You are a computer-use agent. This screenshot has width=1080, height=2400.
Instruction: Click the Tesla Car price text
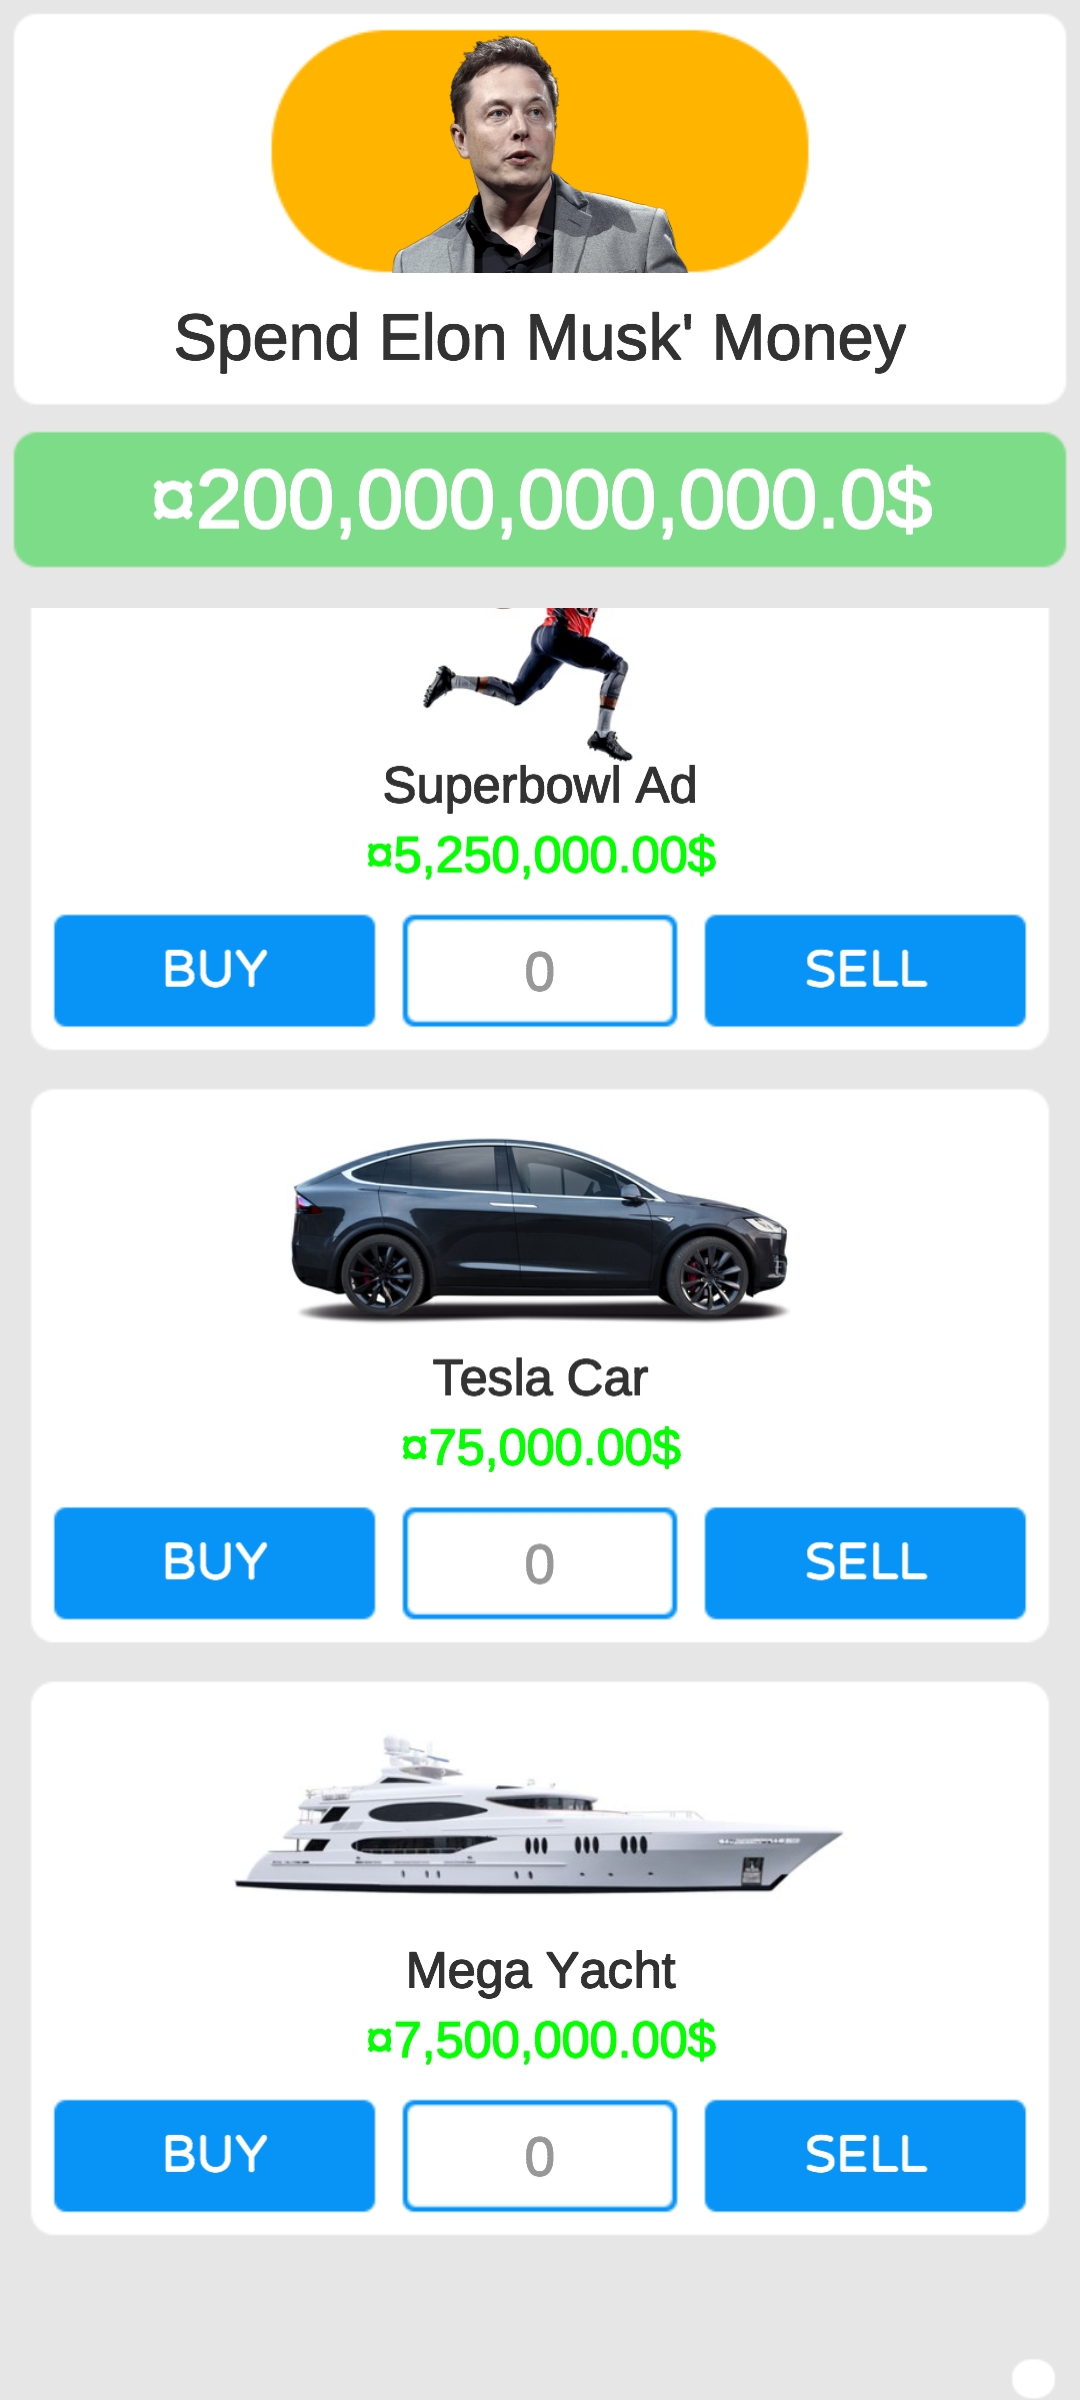point(541,1448)
